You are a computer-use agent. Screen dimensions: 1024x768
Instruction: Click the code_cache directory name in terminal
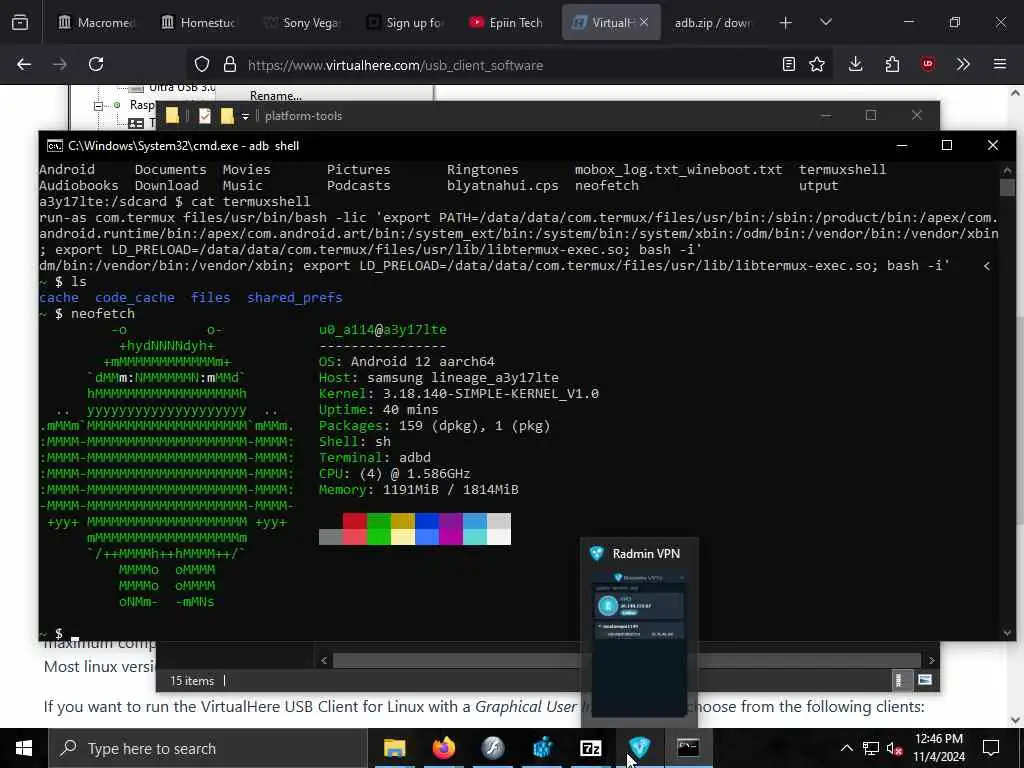tap(135, 298)
